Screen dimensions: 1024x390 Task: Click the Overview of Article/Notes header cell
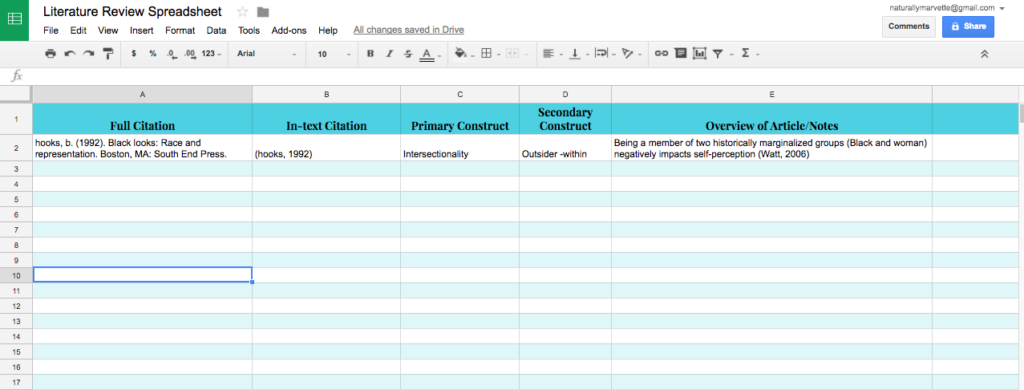pos(772,119)
